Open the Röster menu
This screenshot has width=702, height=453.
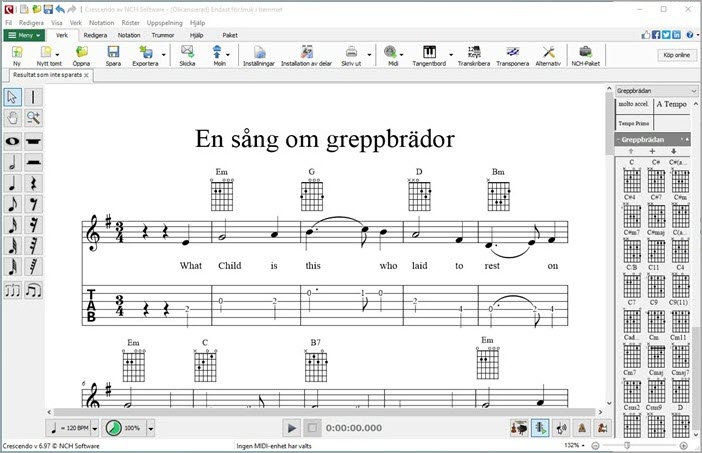click(130, 23)
